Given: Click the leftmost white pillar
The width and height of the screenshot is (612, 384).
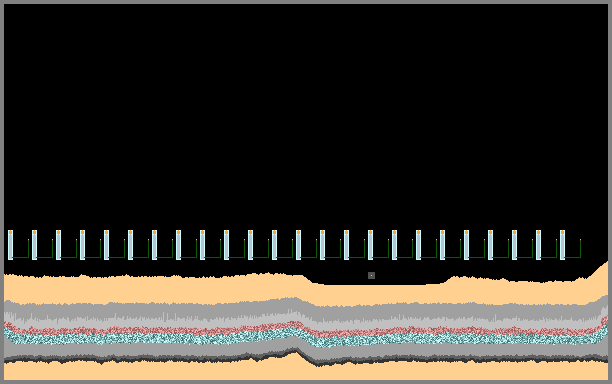Looking at the screenshot, I should (x=11, y=245).
